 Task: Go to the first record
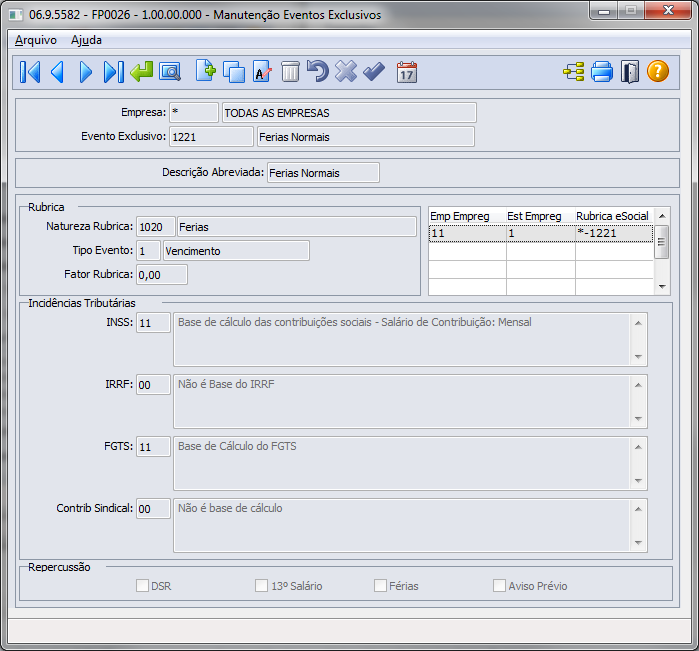coord(30,72)
